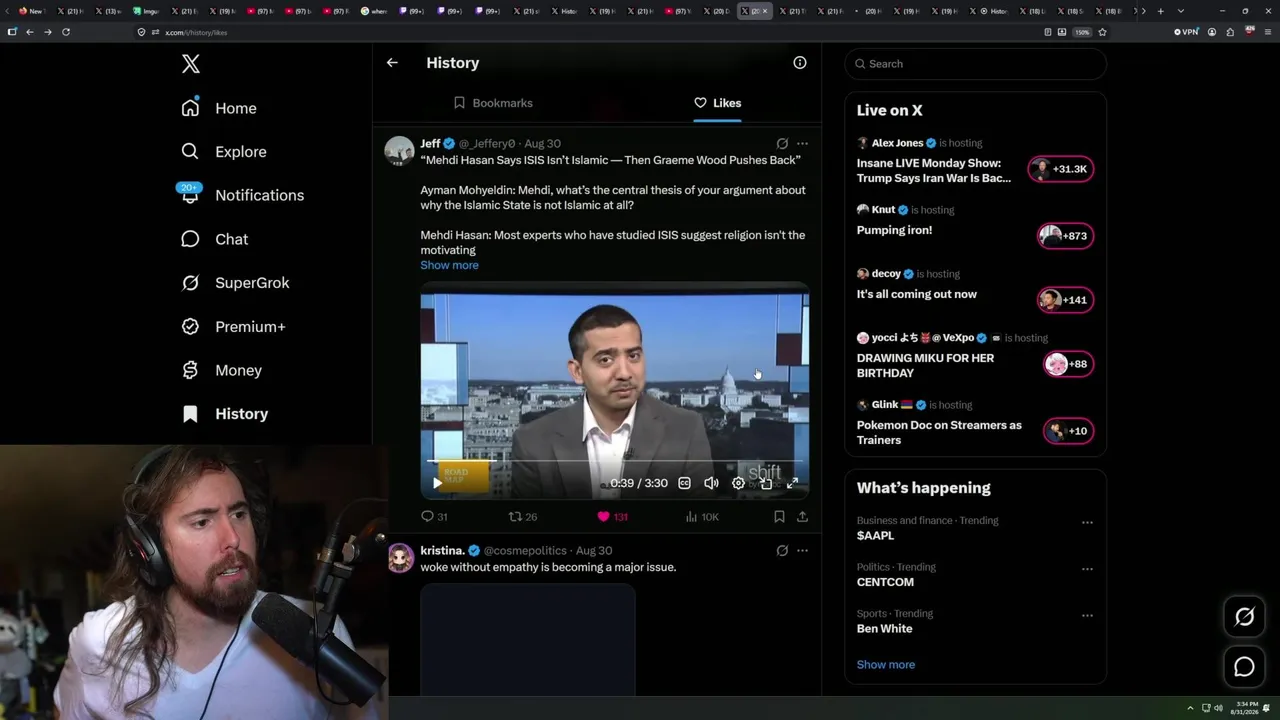Reply to Jeff's post with 31 replies

tap(434, 517)
